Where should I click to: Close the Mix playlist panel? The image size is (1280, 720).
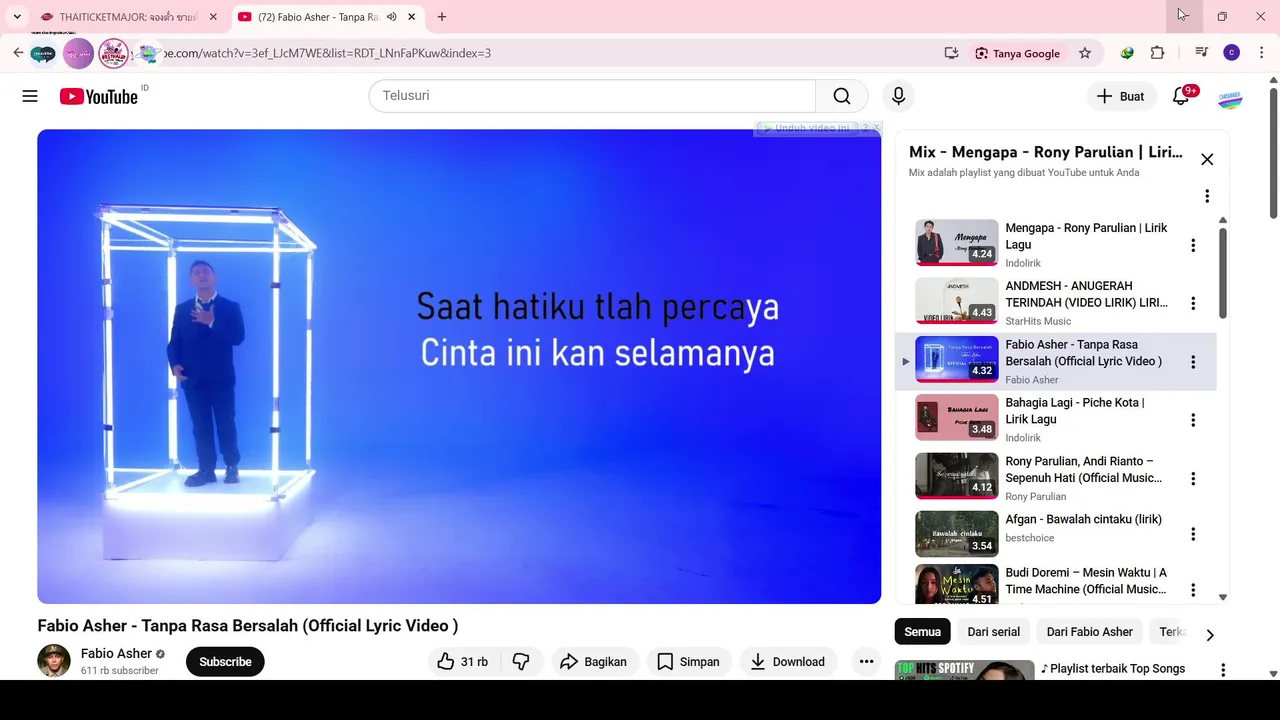[x=1207, y=160]
